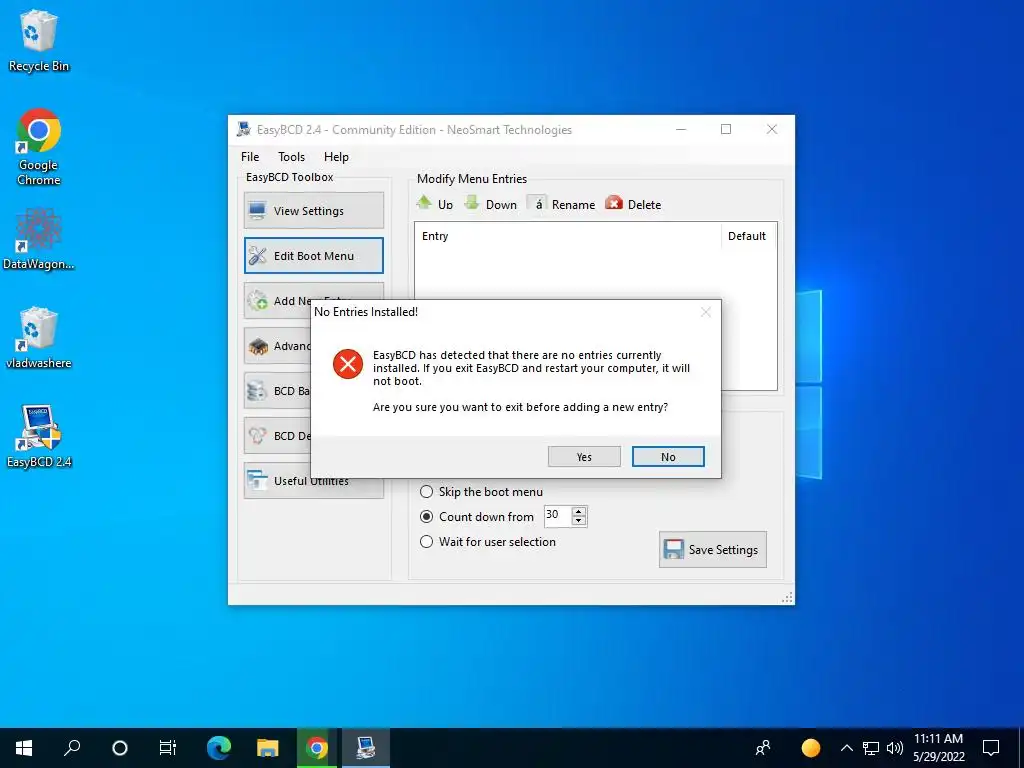
Task: Increase countdown with up spinner arrow
Action: [579, 511]
